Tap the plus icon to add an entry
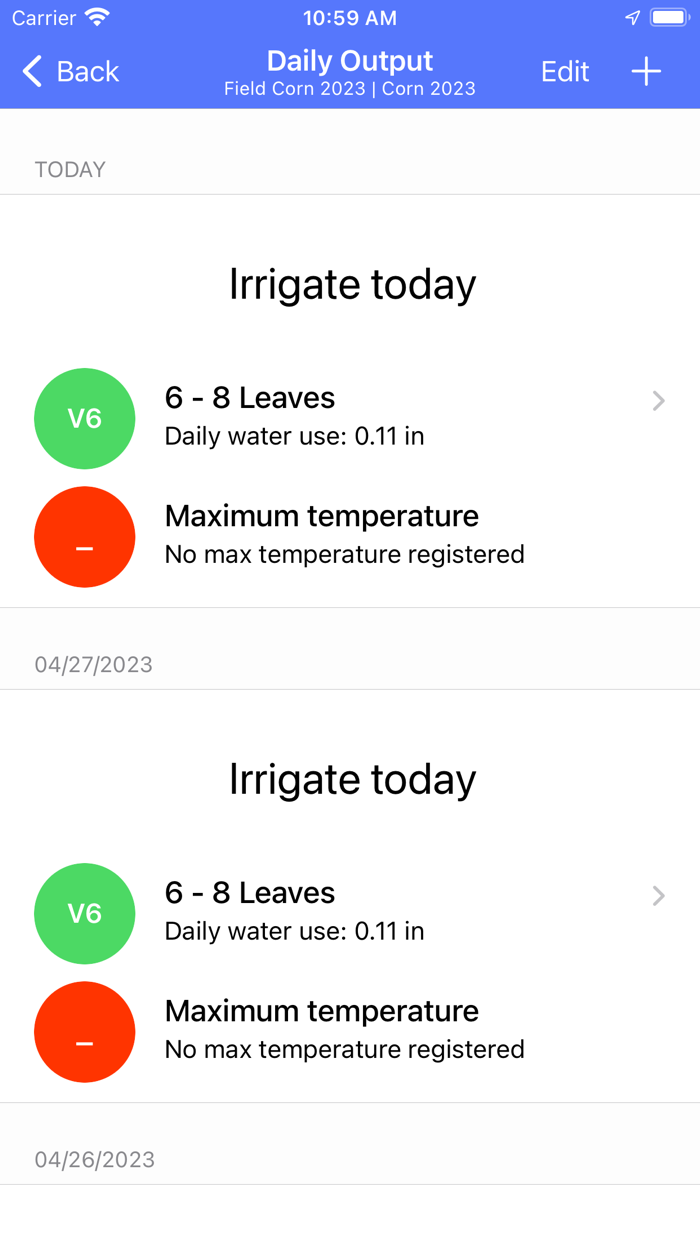Viewport: 700px width, 1244px height. (x=646, y=71)
